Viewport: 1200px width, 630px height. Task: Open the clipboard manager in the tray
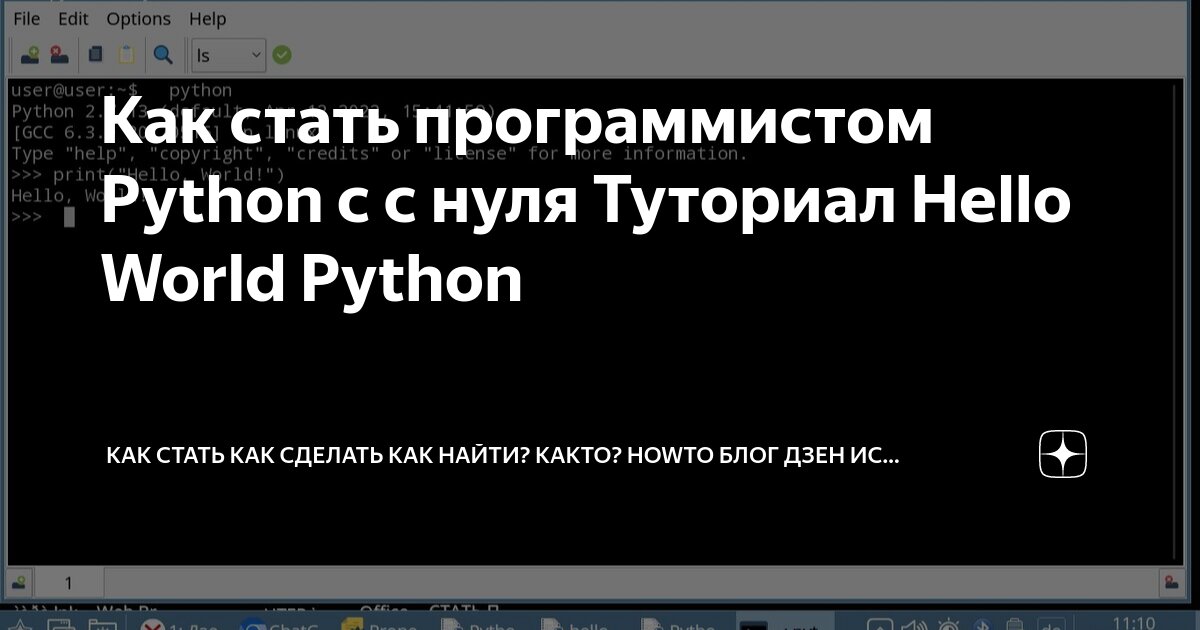1014,623
